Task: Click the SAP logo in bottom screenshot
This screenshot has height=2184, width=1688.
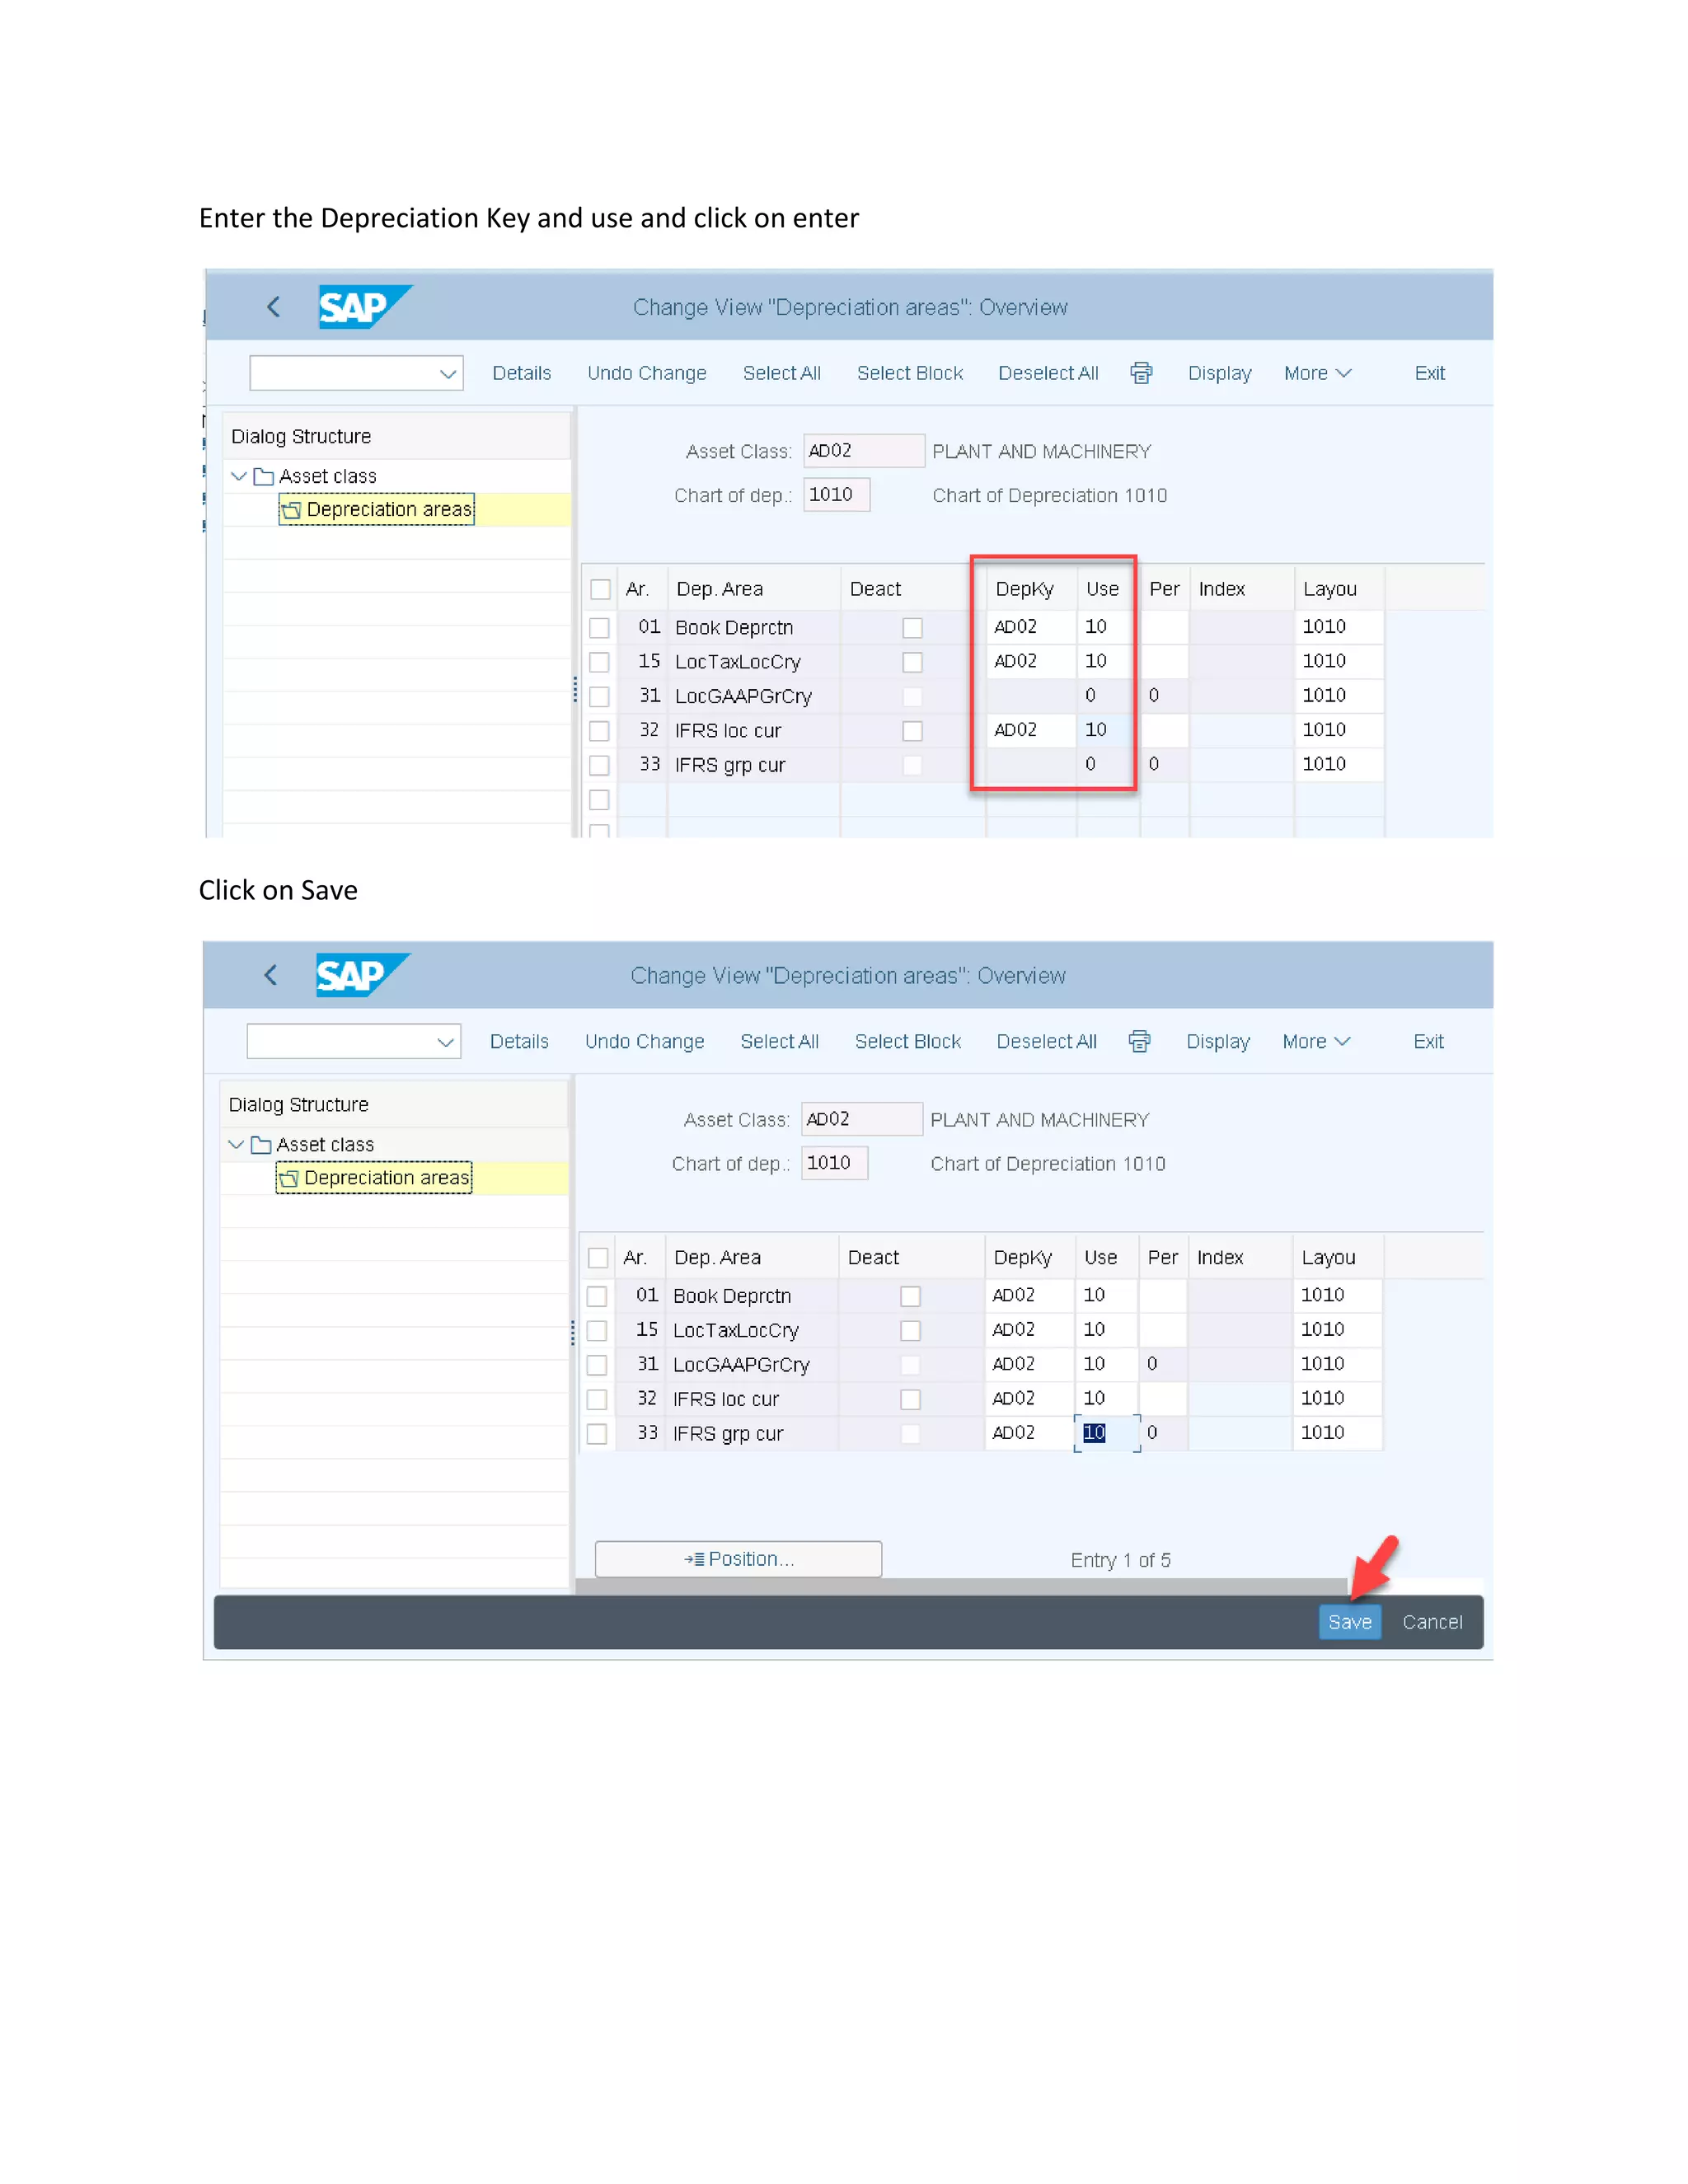Action: coord(361,975)
